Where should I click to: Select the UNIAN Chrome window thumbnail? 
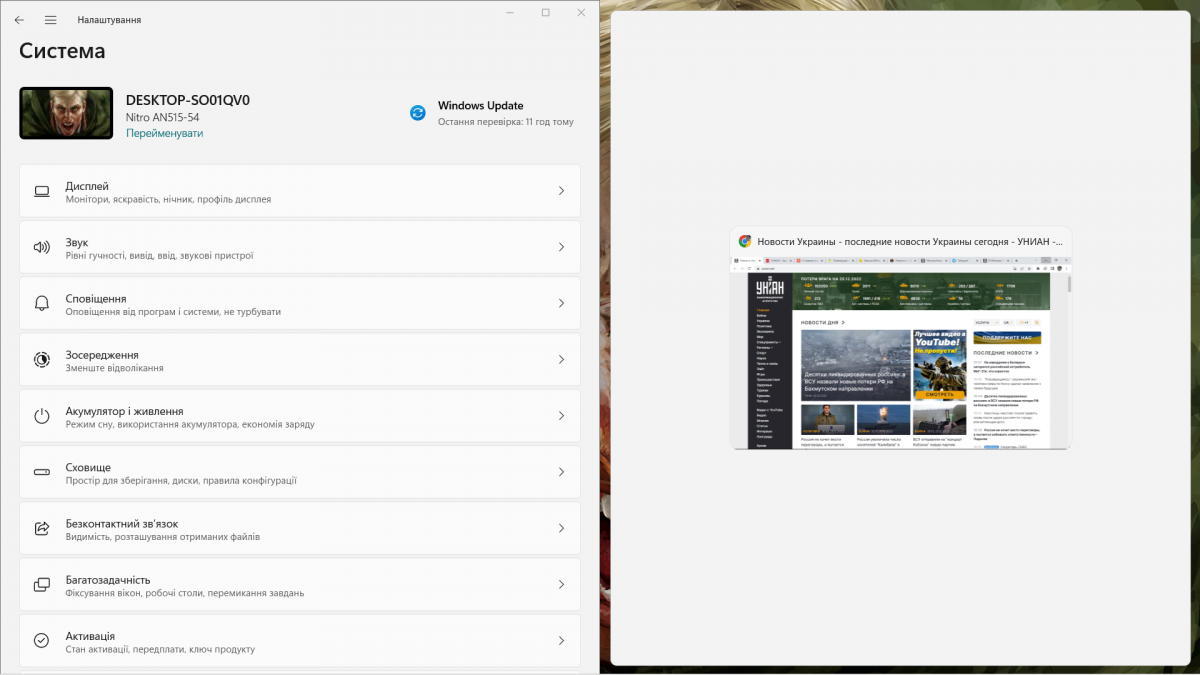(900, 350)
